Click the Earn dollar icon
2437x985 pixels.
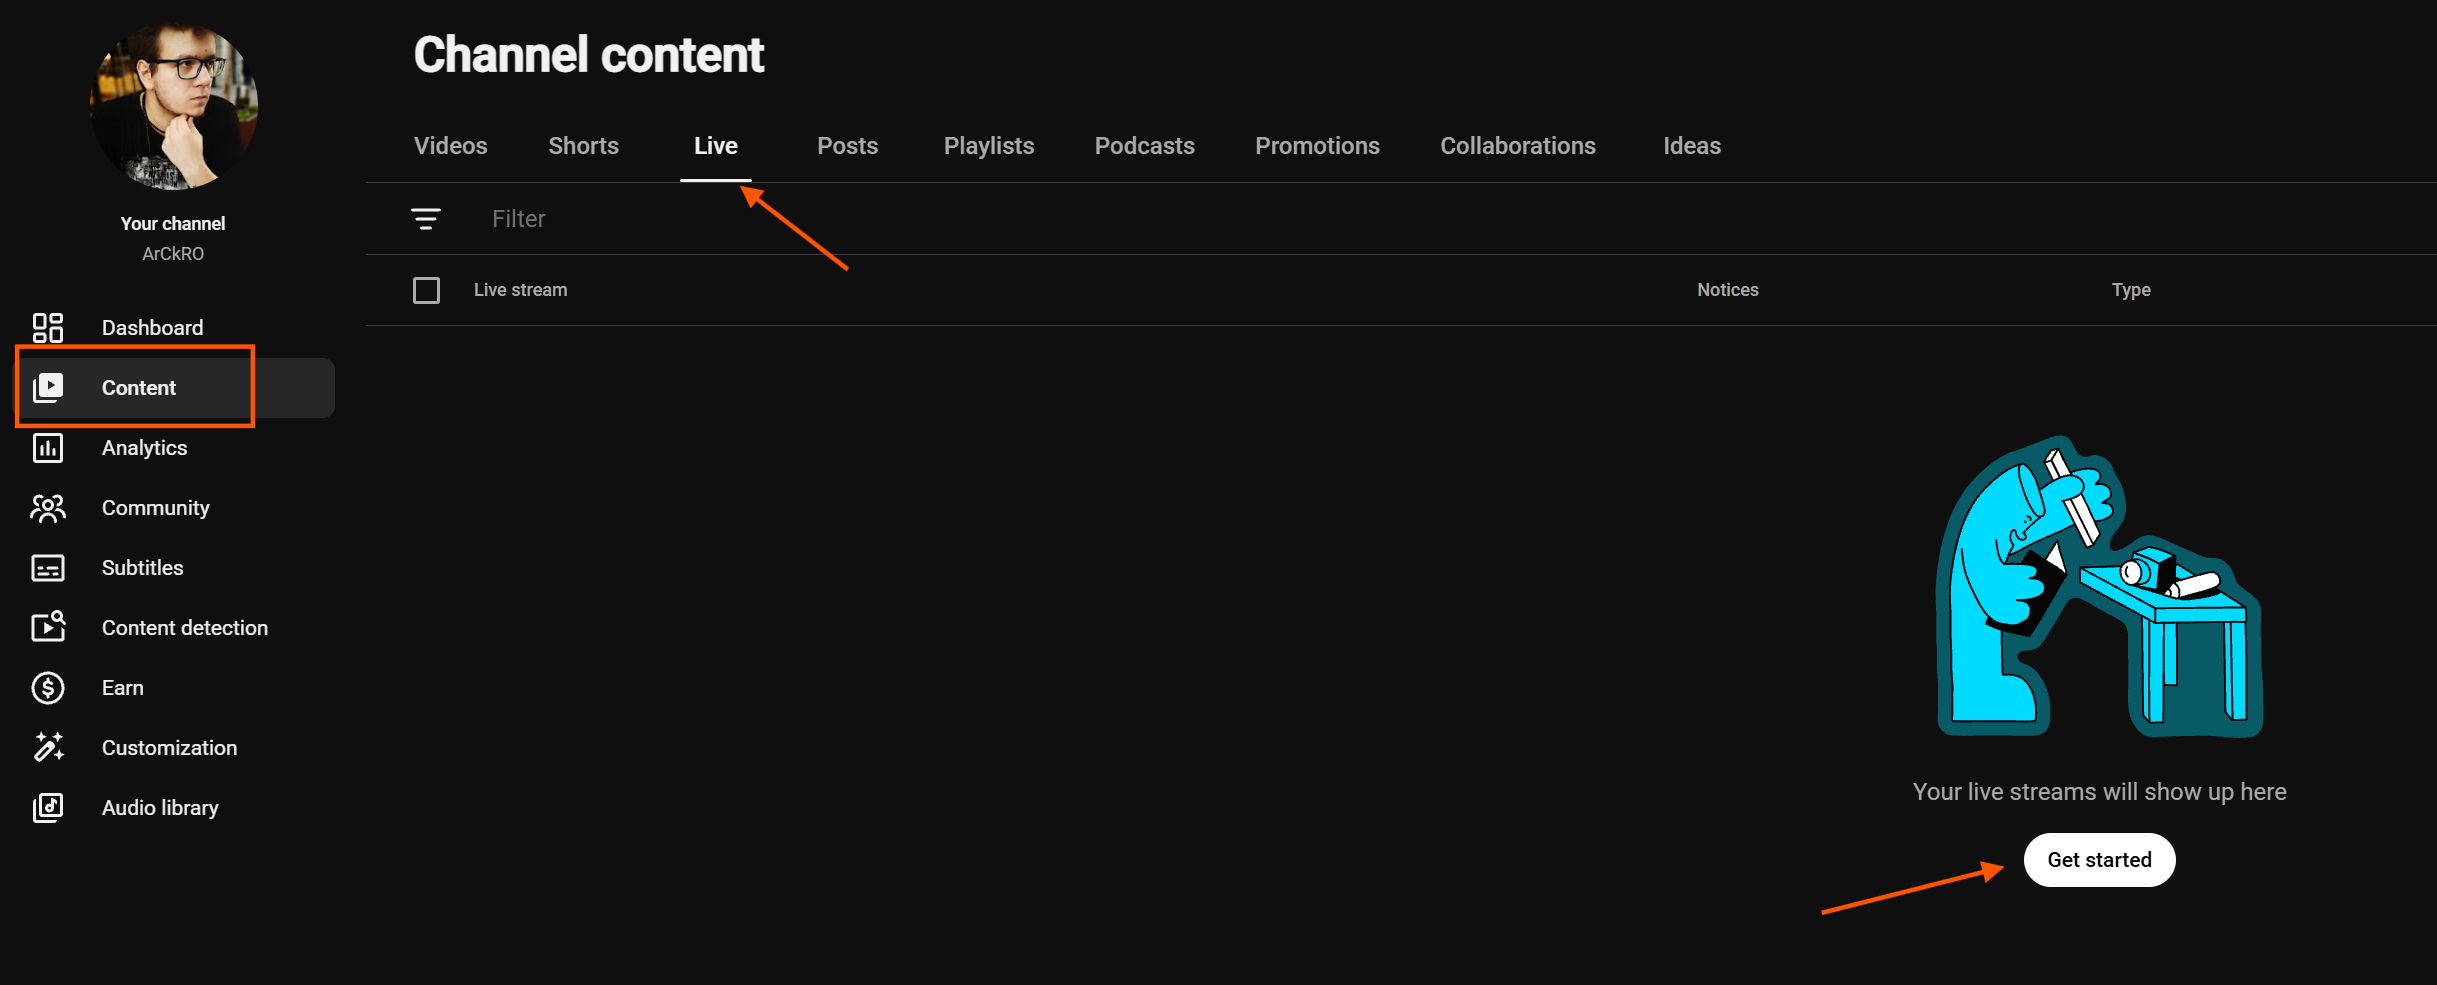click(48, 688)
